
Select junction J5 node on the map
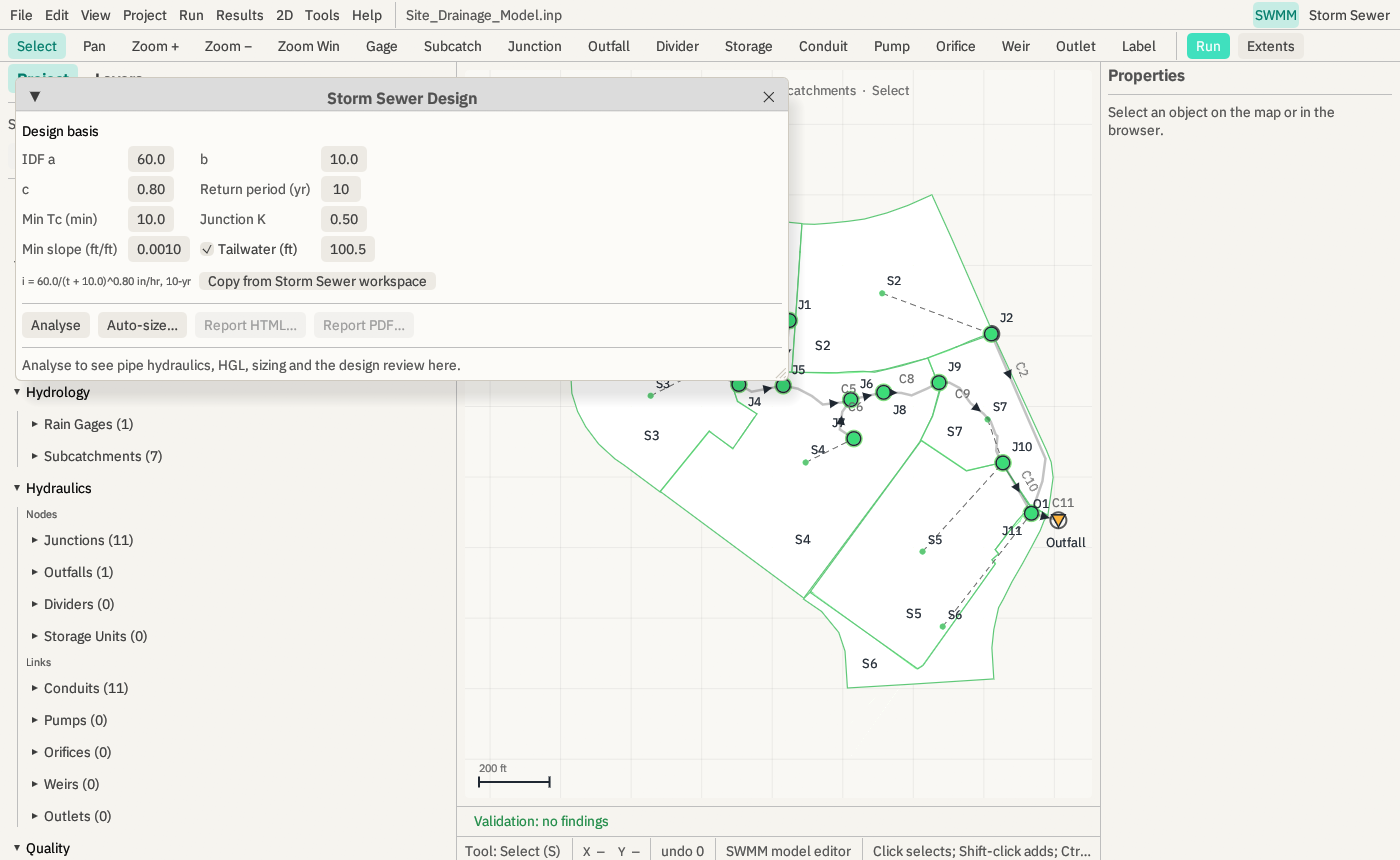[x=783, y=385]
